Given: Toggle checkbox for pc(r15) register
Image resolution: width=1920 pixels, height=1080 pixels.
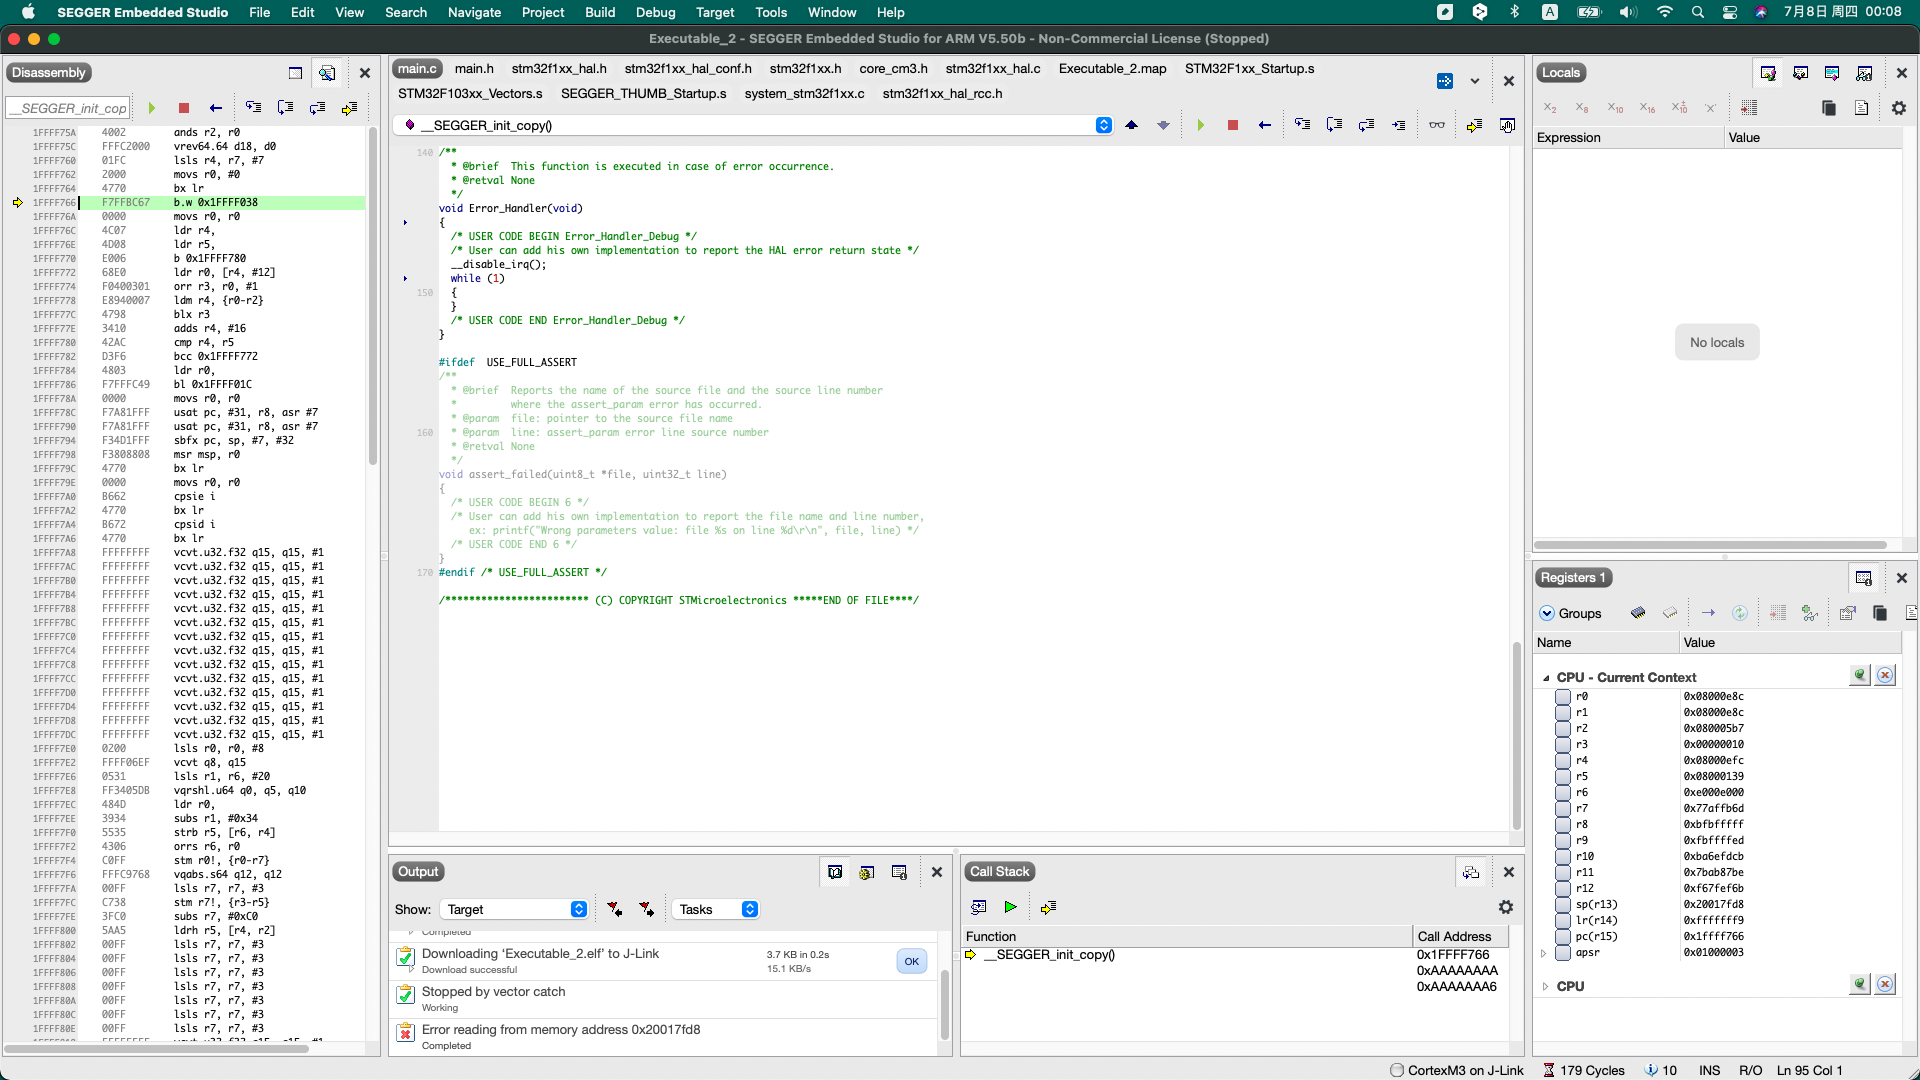Looking at the screenshot, I should click(1563, 936).
